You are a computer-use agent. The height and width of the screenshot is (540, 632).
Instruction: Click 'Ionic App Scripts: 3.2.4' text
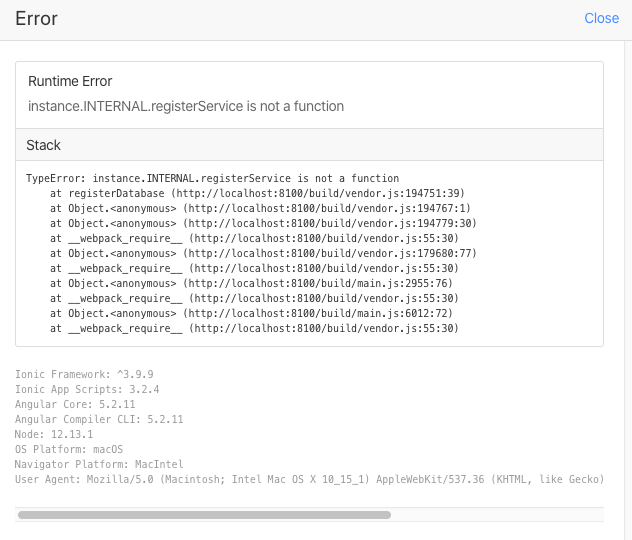(87, 389)
